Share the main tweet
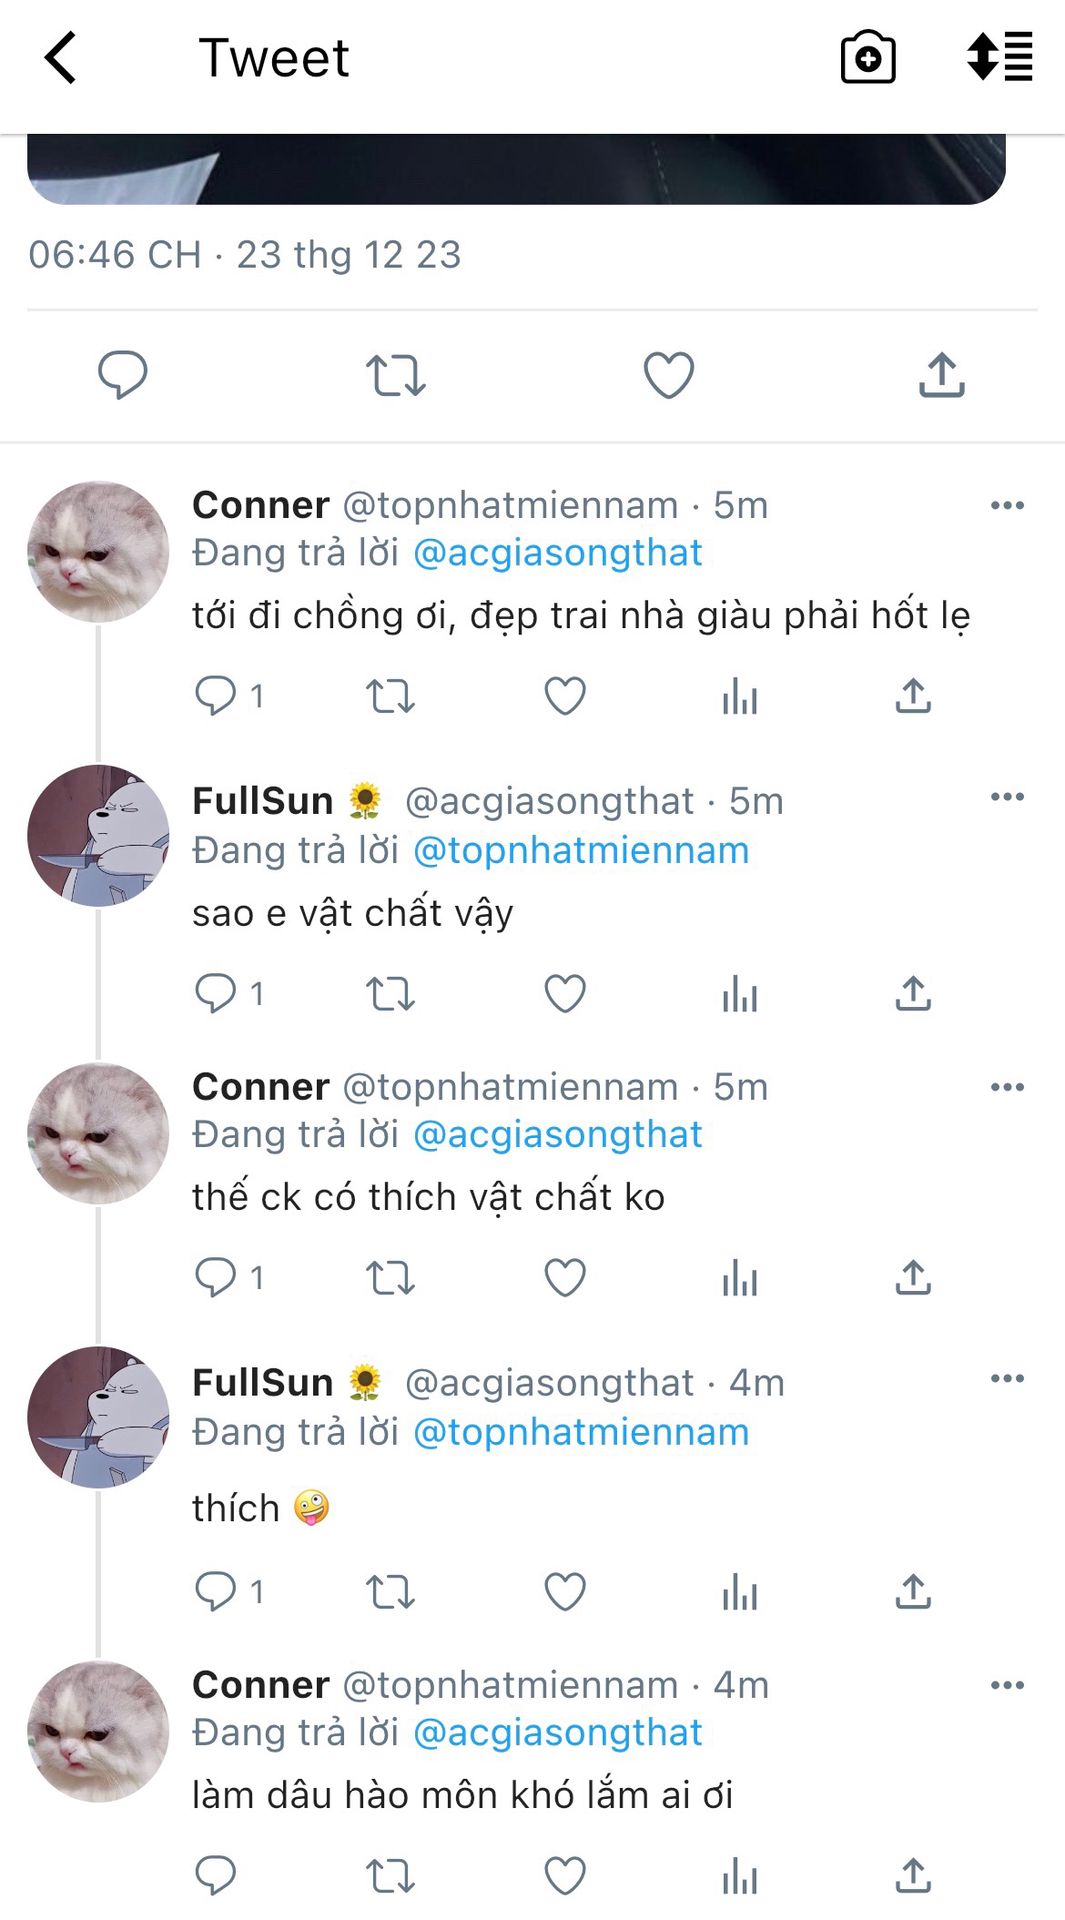The image size is (1065, 1920). (x=941, y=375)
